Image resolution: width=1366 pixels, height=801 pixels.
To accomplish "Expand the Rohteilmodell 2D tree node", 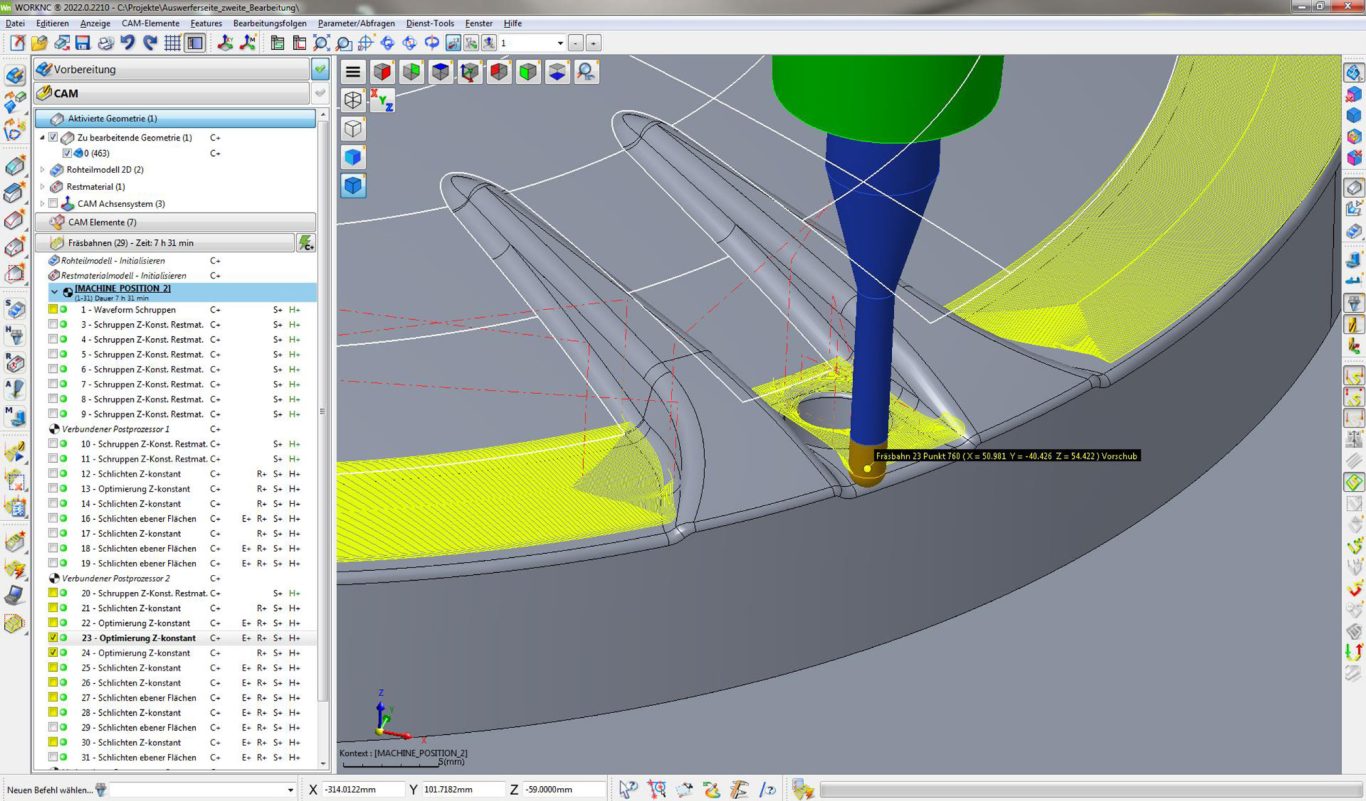I will (x=42, y=170).
